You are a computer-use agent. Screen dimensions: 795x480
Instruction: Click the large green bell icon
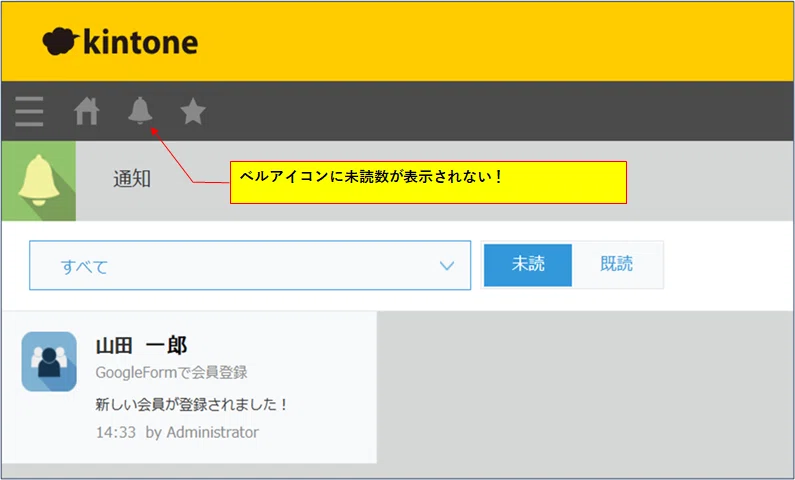point(38,181)
